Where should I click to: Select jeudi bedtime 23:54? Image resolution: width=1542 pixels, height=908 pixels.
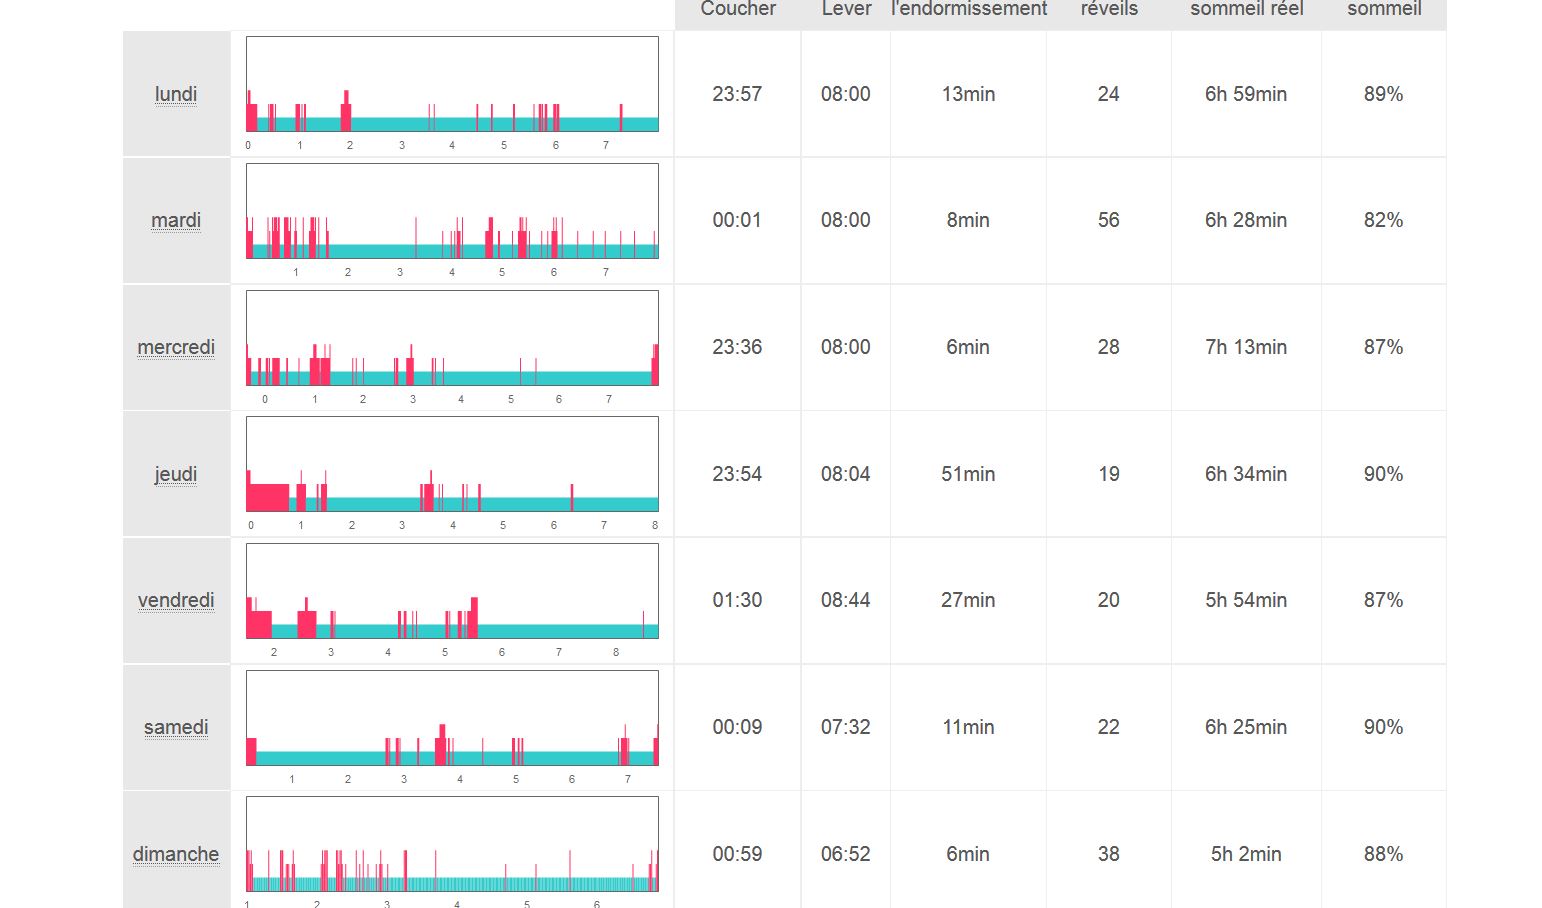point(737,474)
